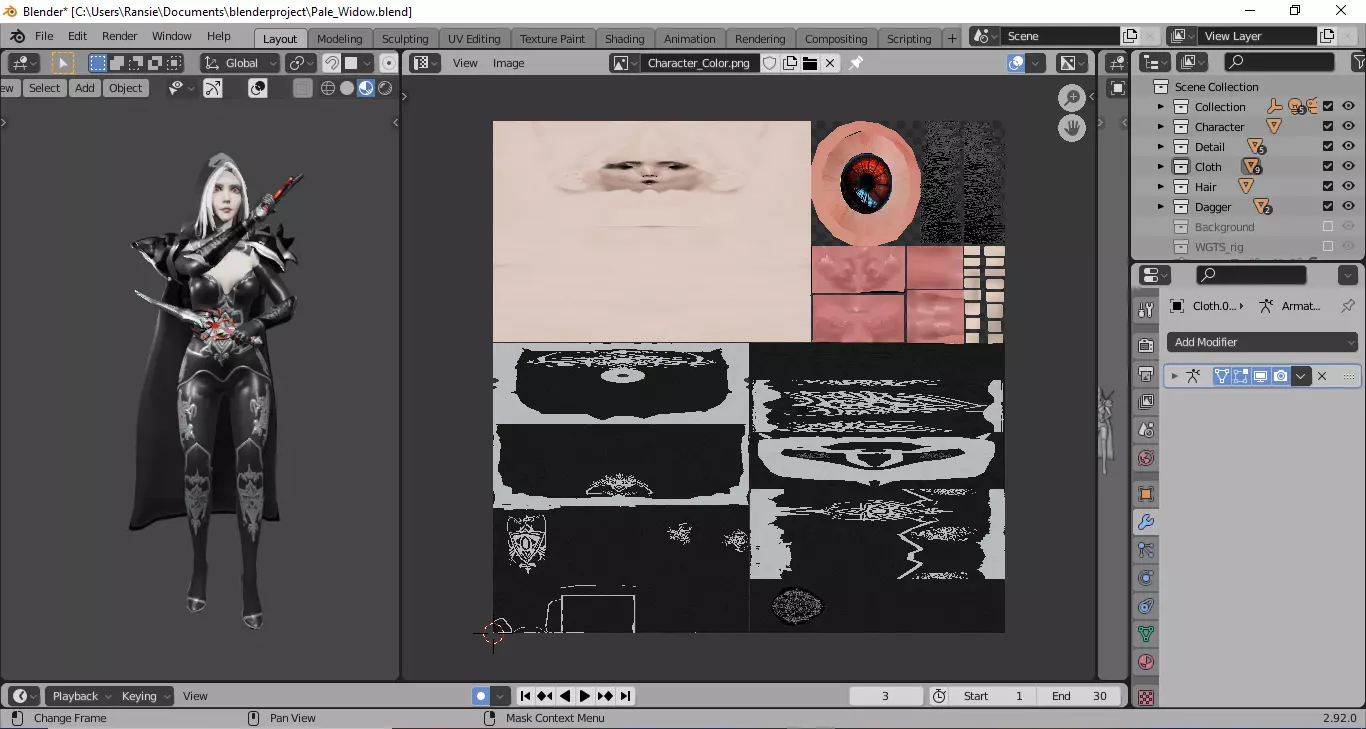Open Tool properties tab
This screenshot has width=1366, height=729.
click(1146, 310)
